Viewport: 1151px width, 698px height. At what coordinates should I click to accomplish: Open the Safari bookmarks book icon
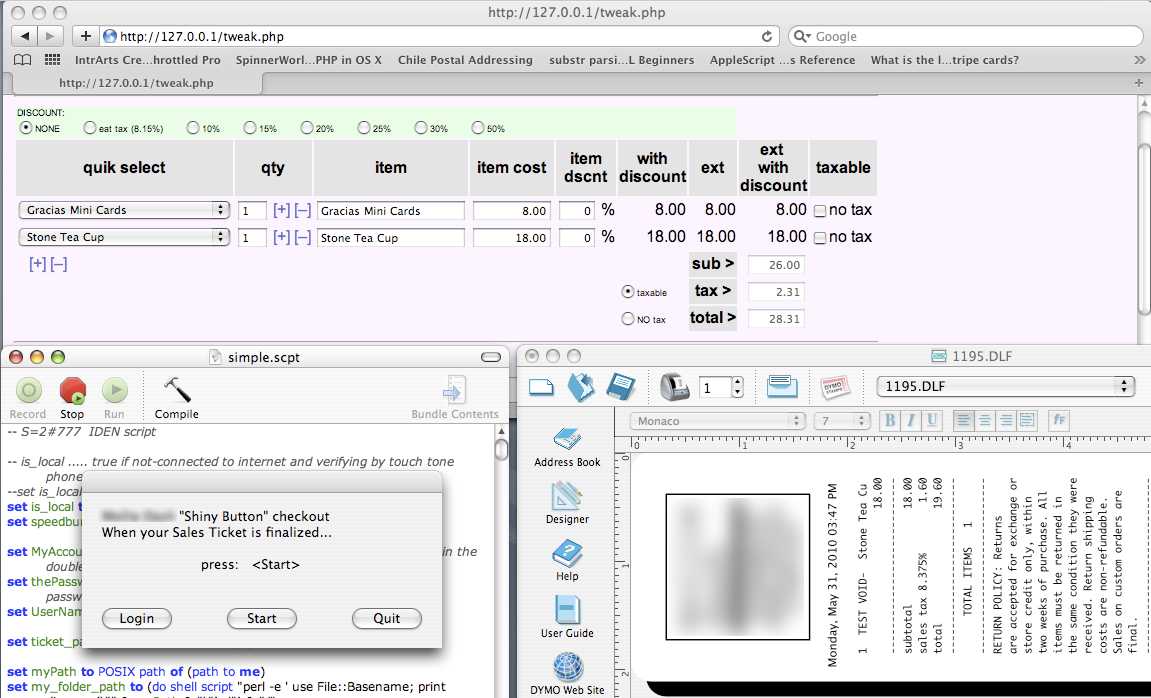pos(23,60)
